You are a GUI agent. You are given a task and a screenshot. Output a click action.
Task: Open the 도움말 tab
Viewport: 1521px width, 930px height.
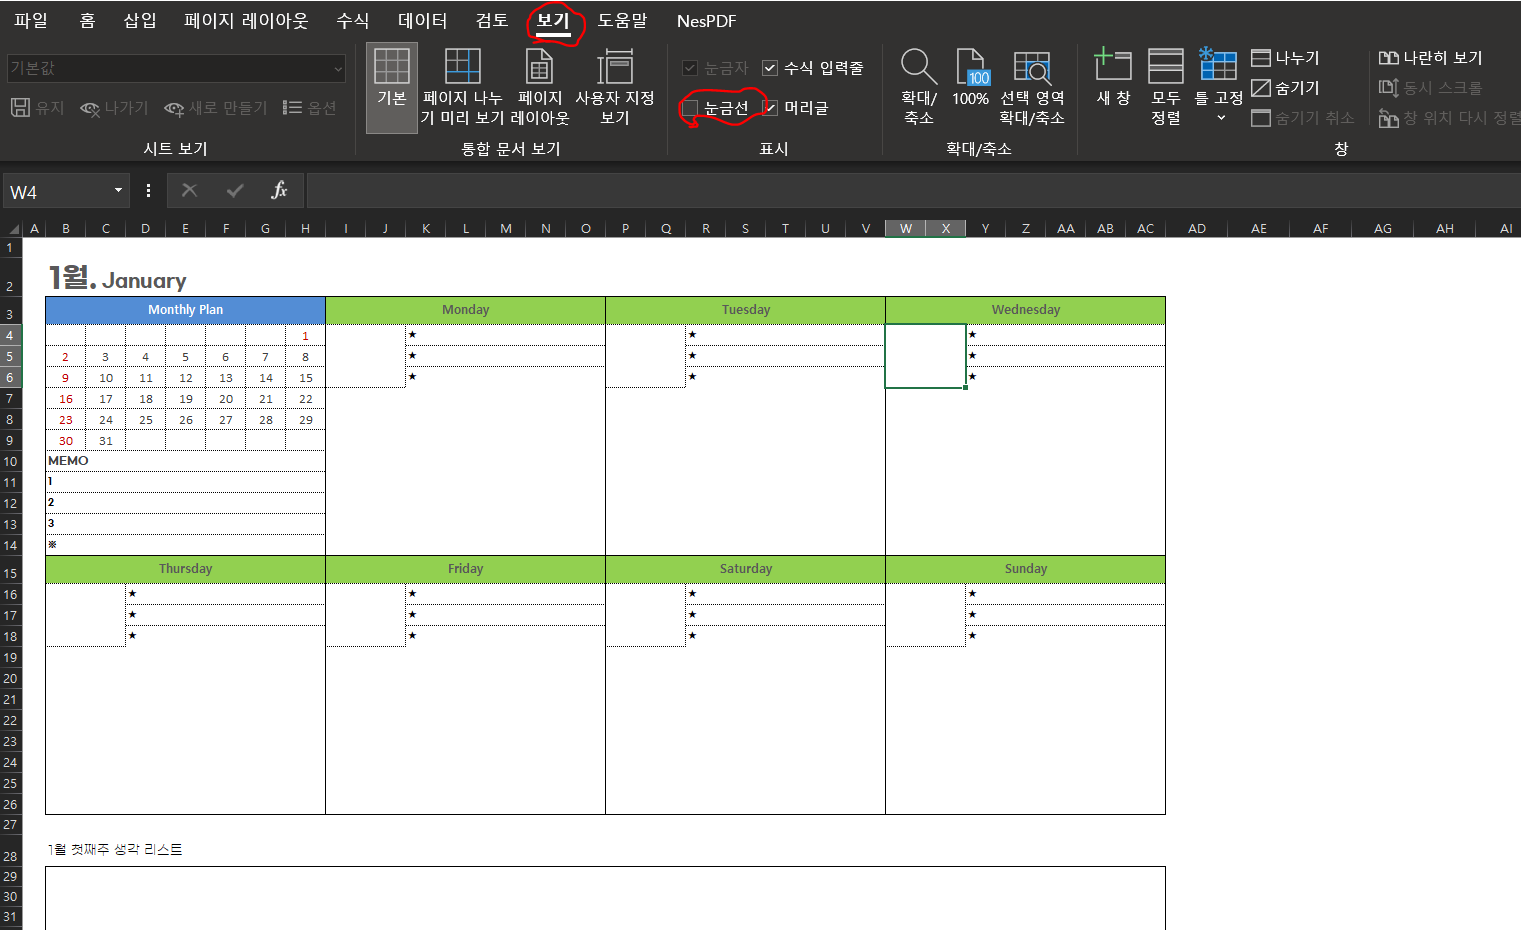622,20
